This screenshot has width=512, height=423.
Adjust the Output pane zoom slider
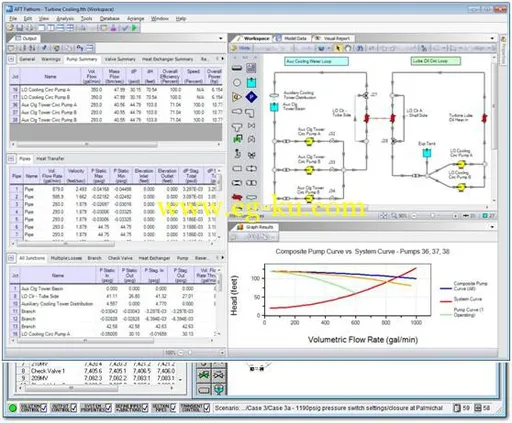[190, 353]
